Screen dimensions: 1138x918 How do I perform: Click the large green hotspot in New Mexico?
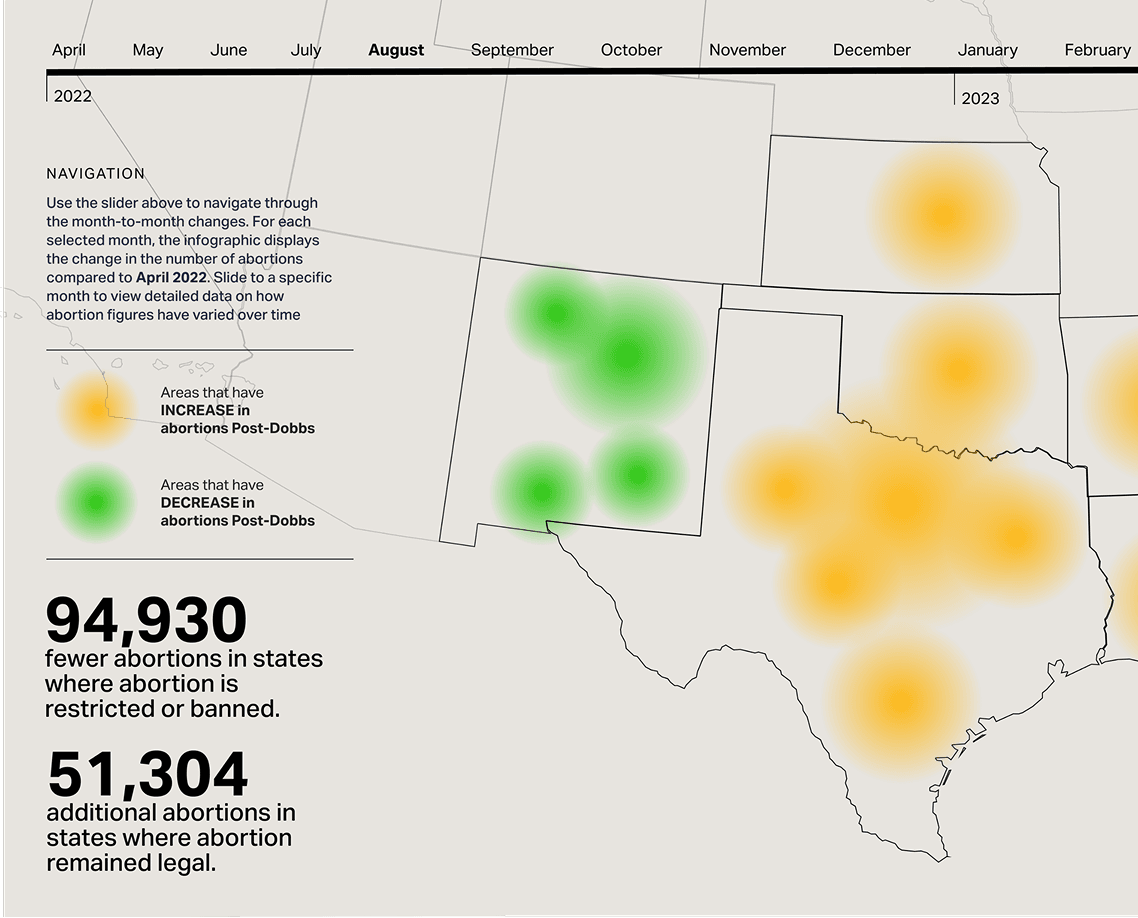626,356
